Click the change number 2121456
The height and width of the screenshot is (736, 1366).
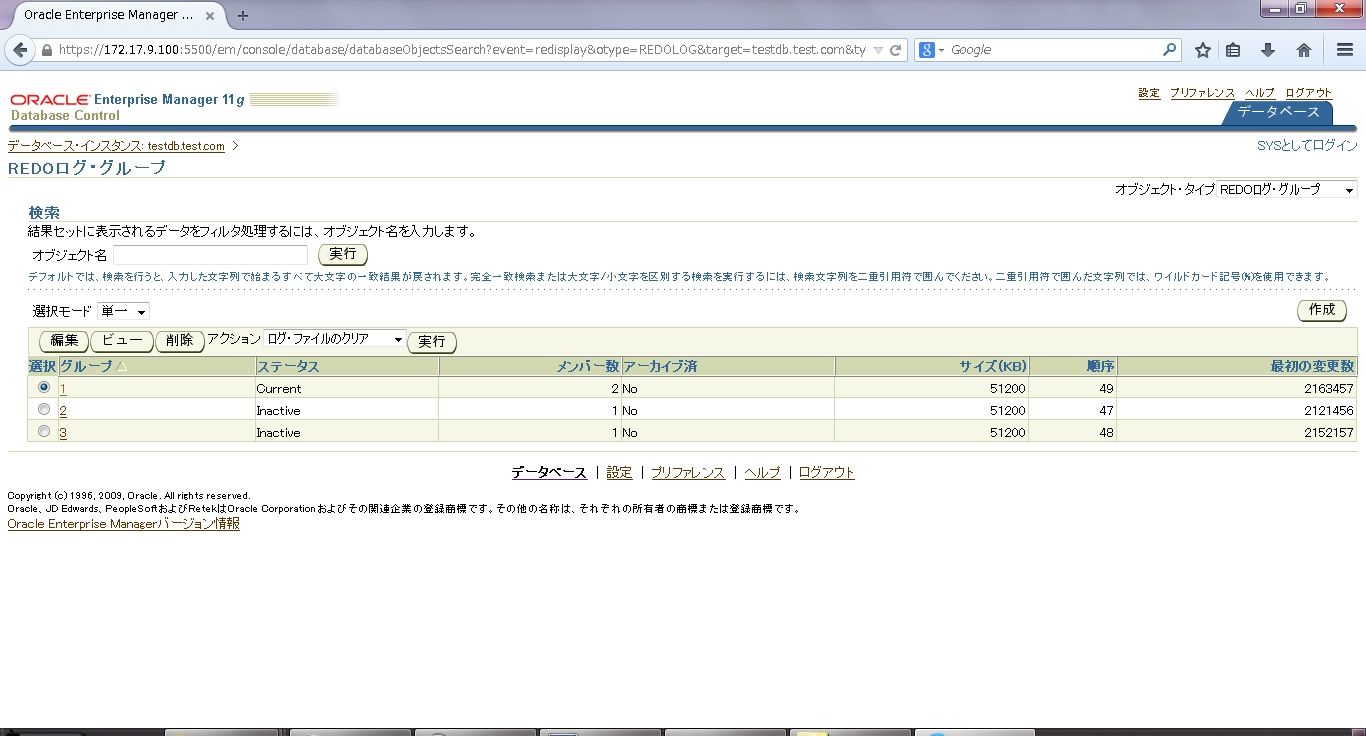coord(1328,410)
